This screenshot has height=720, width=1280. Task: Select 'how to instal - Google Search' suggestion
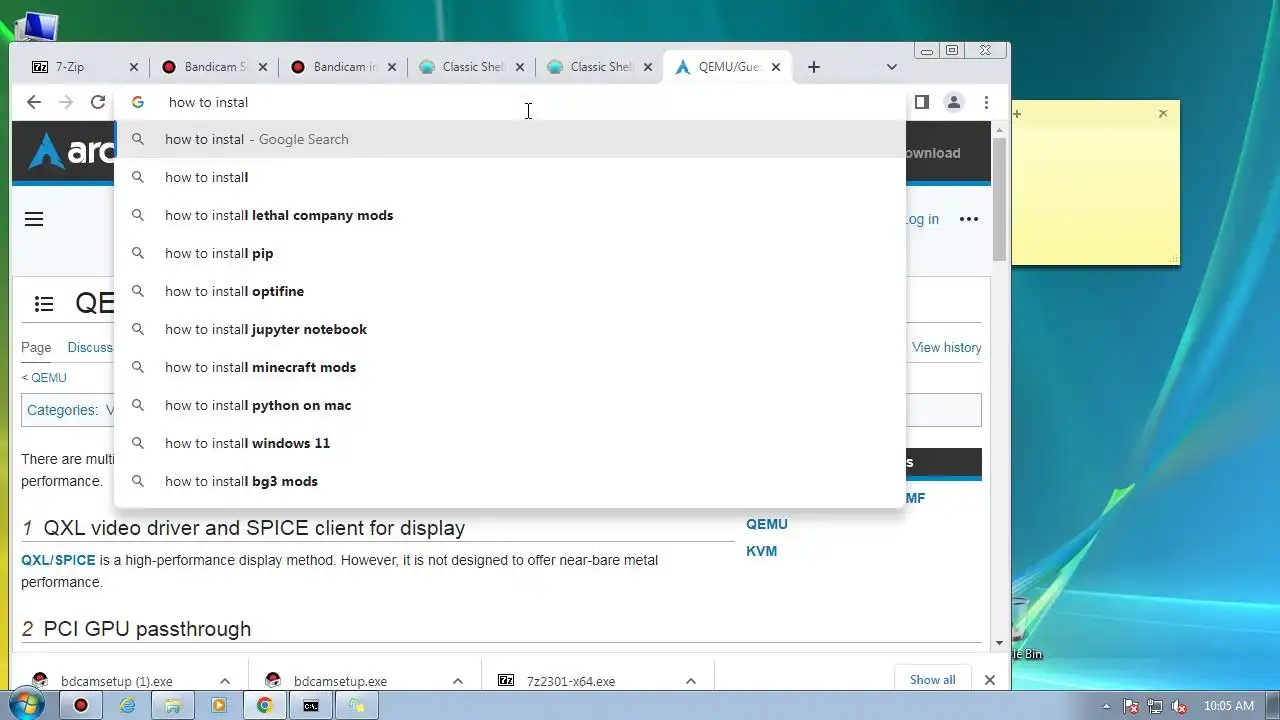click(x=510, y=139)
